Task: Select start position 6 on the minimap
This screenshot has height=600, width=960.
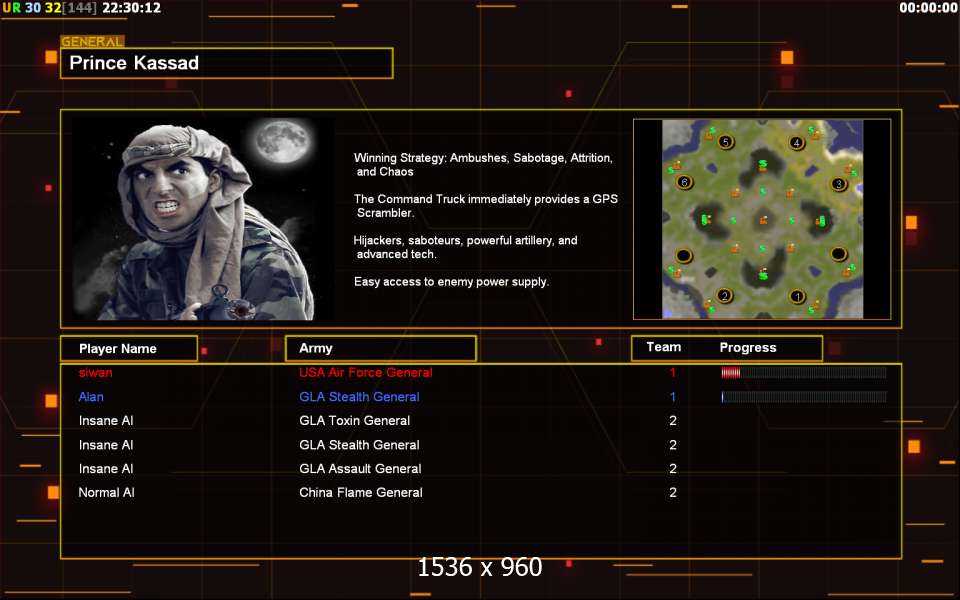Action: click(684, 182)
